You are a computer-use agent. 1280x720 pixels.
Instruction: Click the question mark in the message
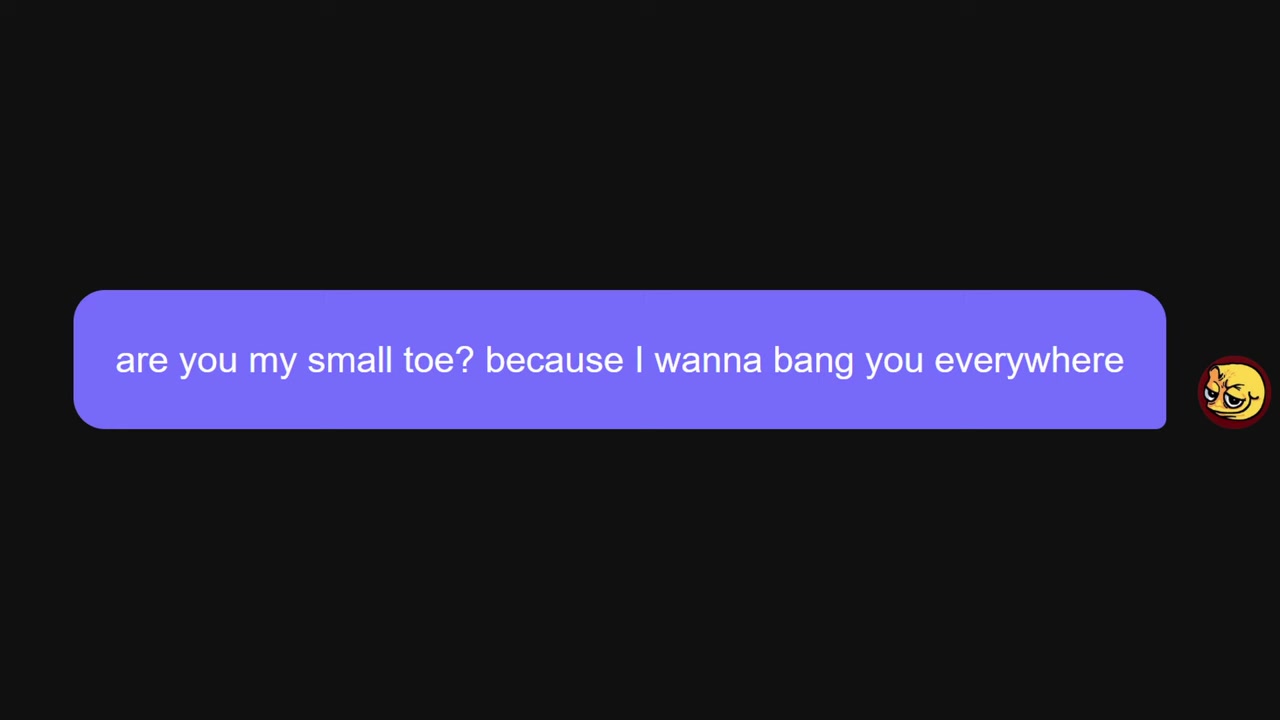(464, 360)
